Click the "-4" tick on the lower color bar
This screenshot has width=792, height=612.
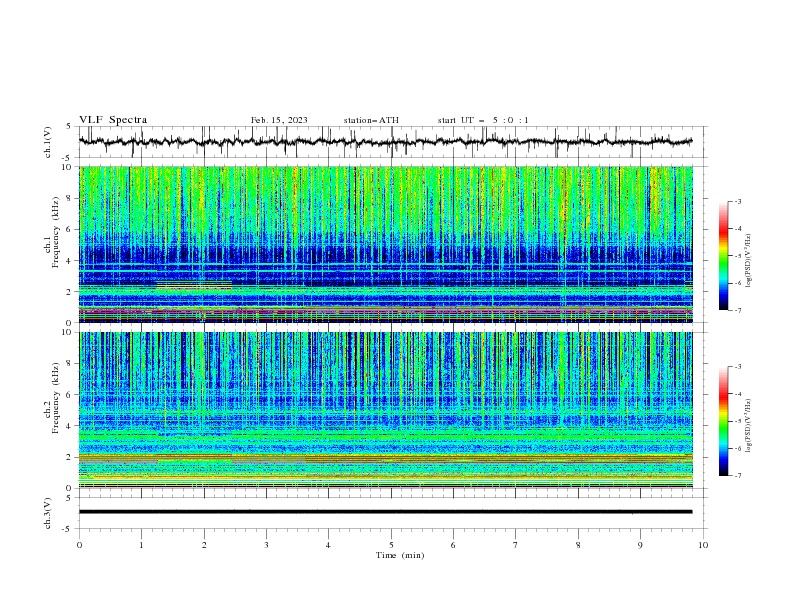point(737,394)
